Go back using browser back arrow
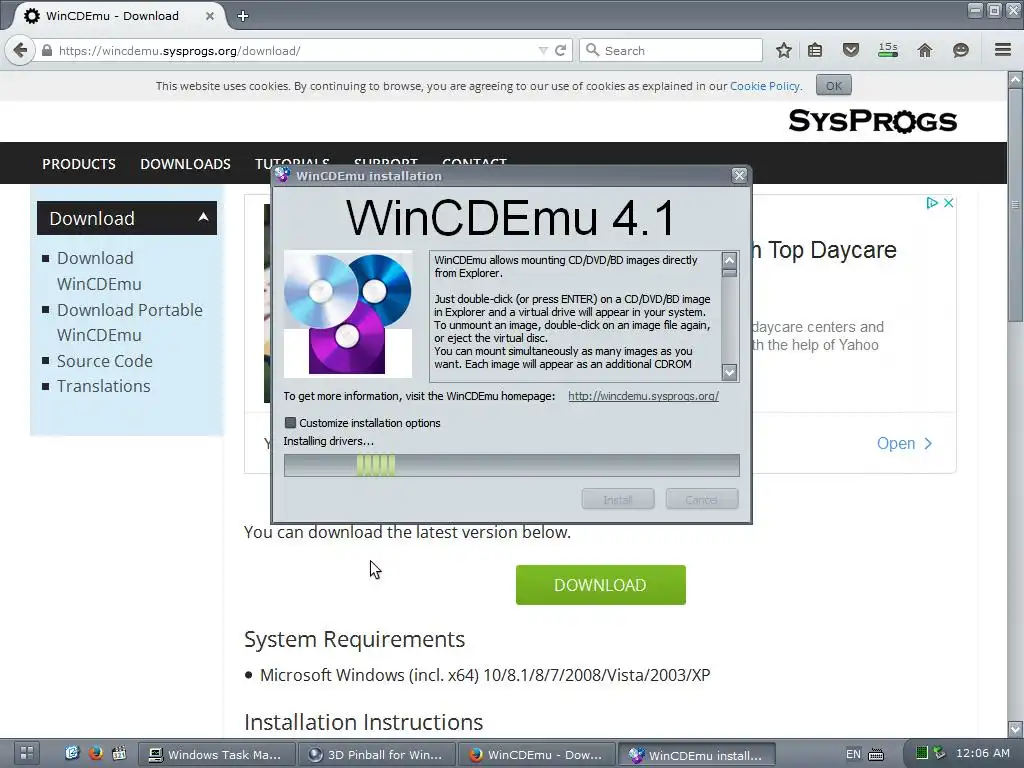 [x=20, y=50]
